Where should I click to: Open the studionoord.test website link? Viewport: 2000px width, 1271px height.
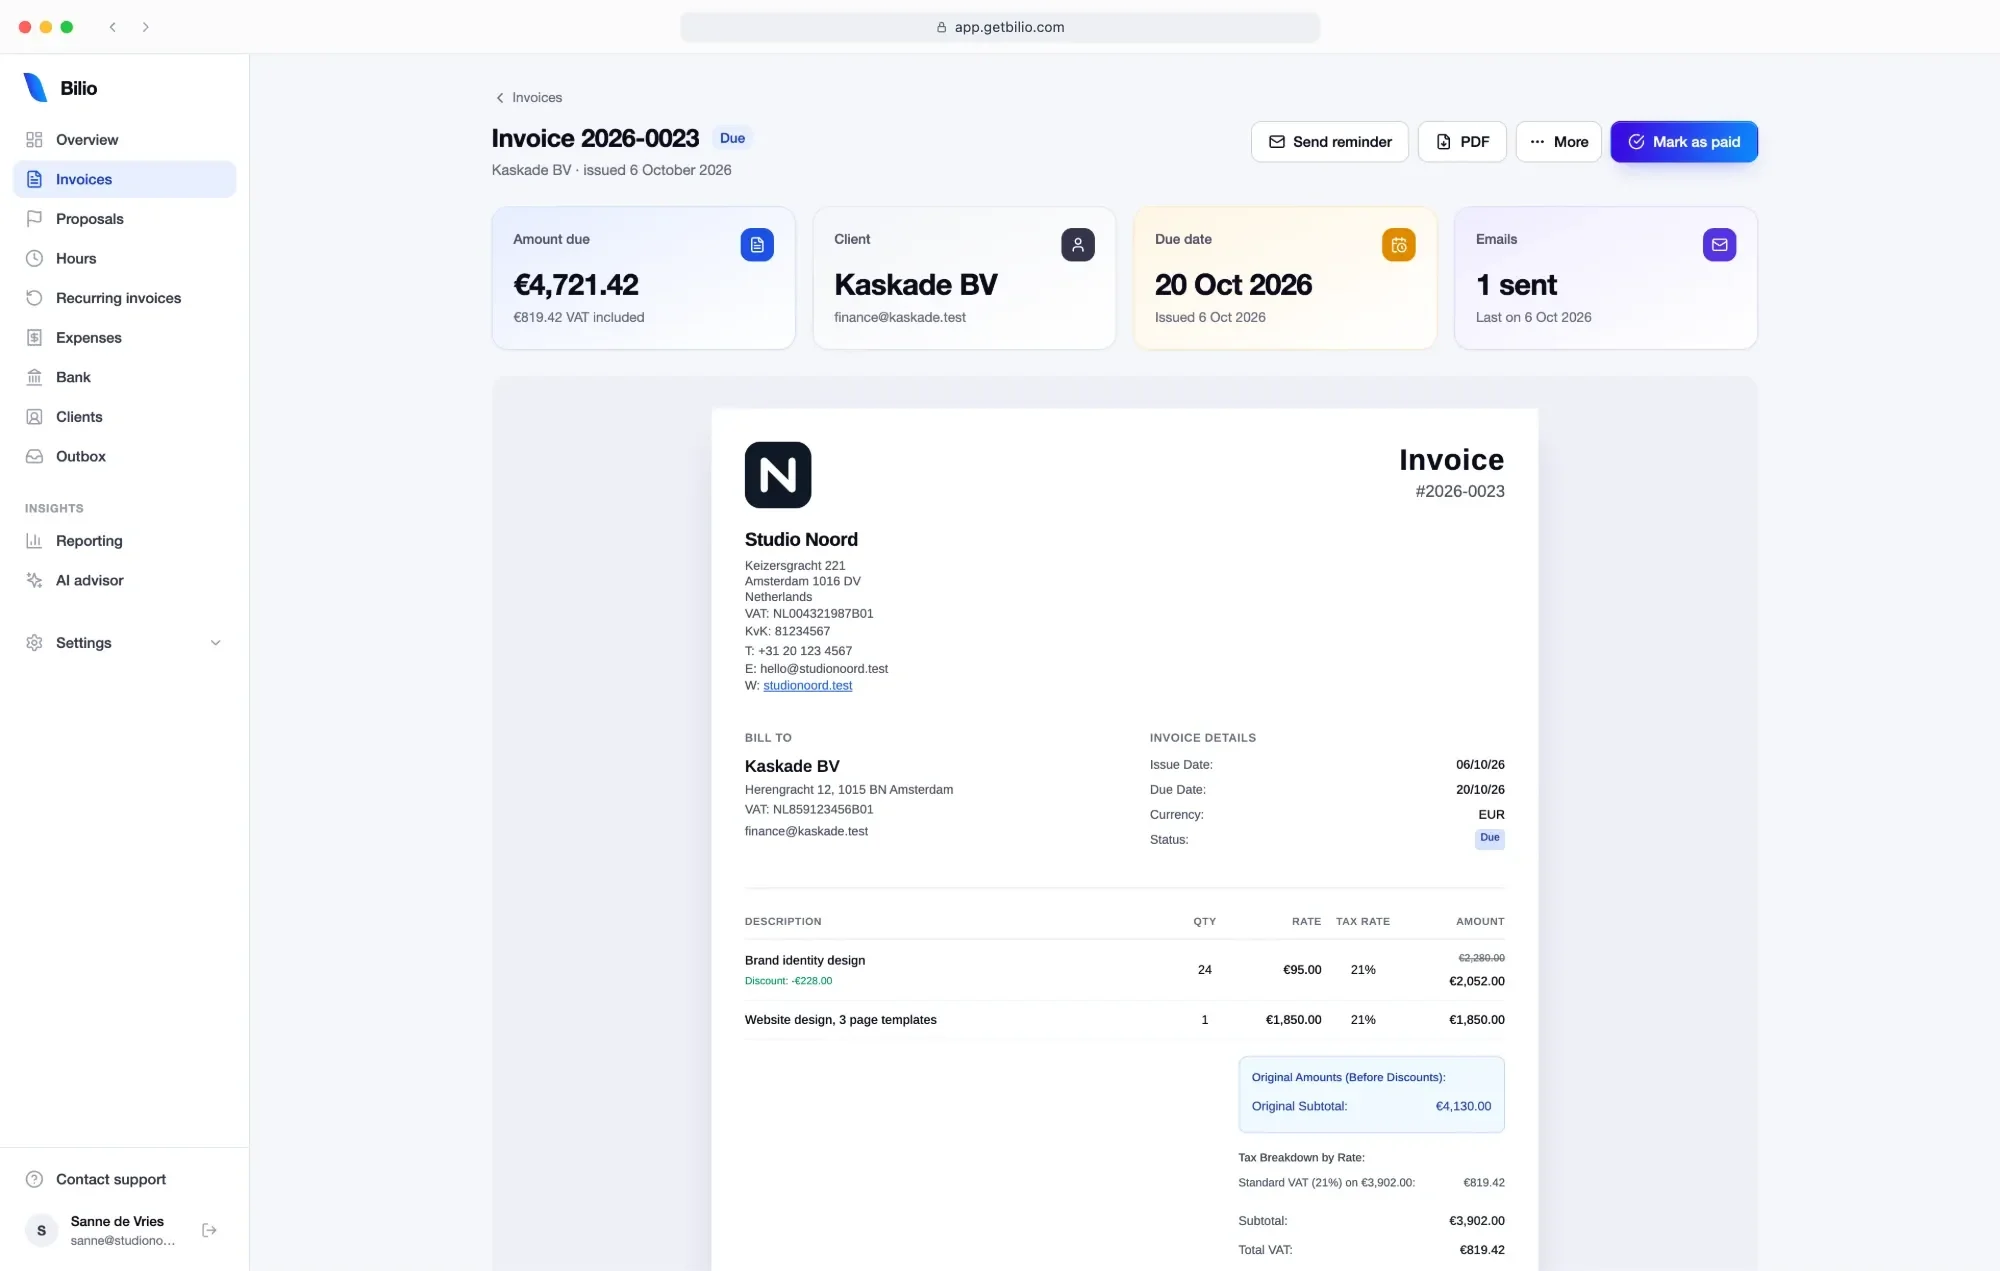pyautogui.click(x=807, y=686)
